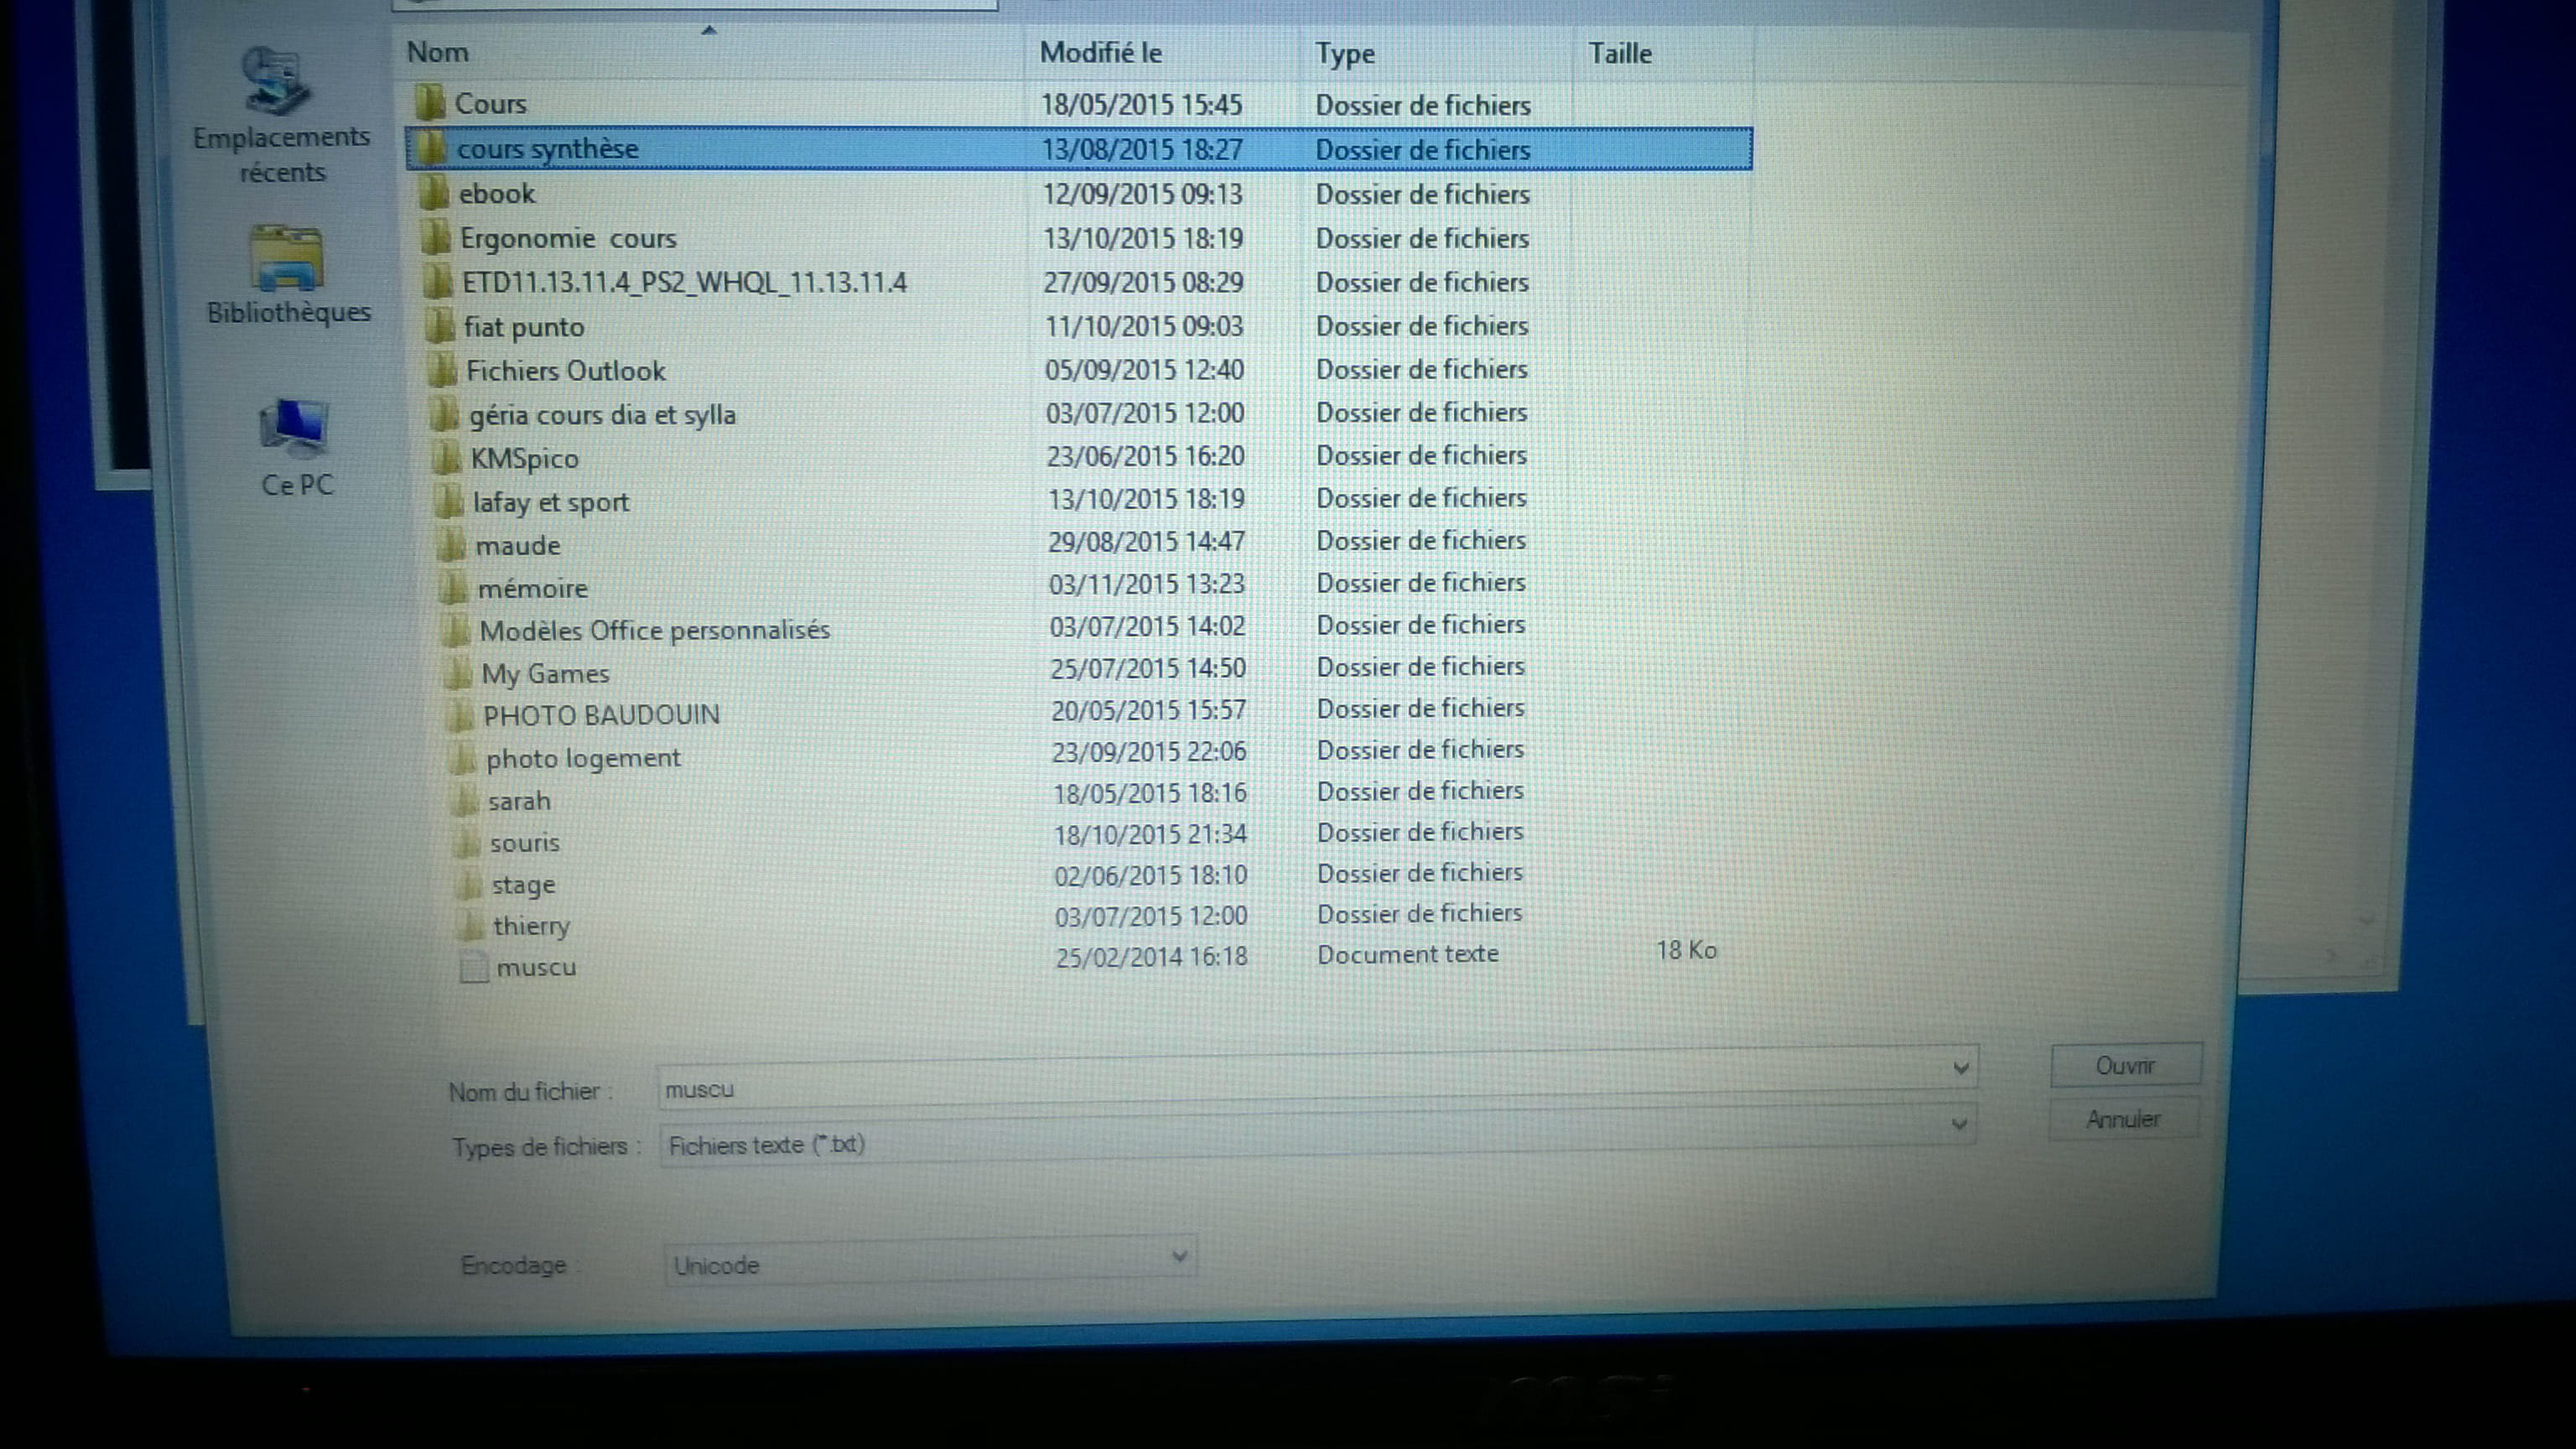Screen dimensions: 2576x1449
Task: Click the PHOTO BAUDOUIN folder icon
Action: (x=461, y=715)
